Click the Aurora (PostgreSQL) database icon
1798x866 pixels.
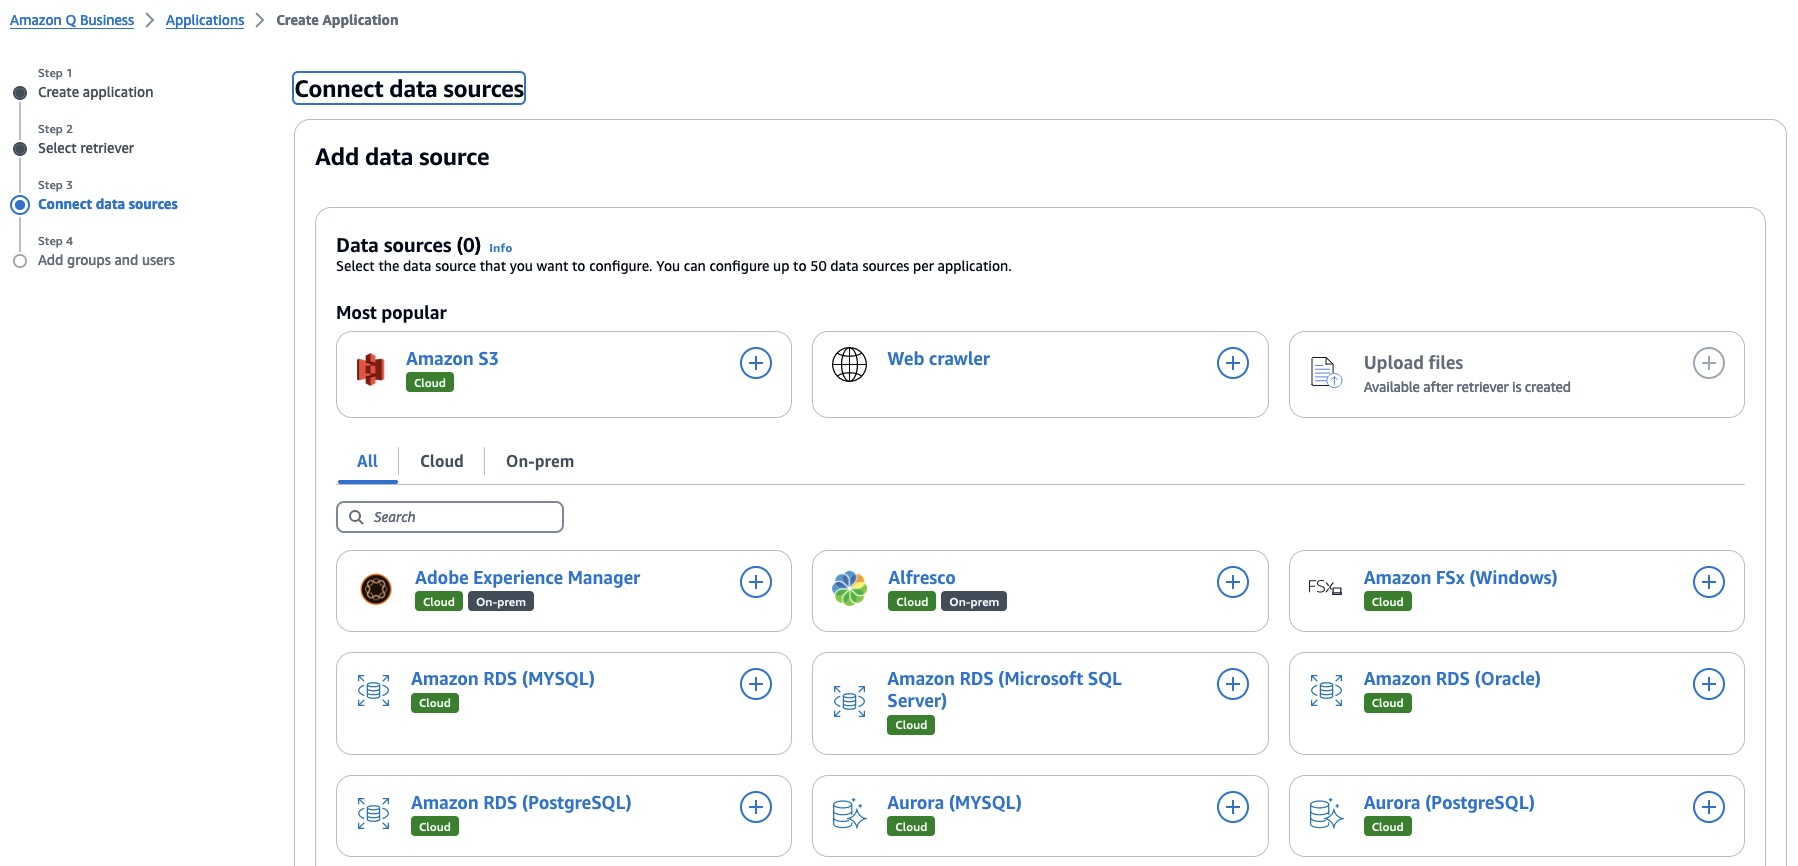(1327, 814)
